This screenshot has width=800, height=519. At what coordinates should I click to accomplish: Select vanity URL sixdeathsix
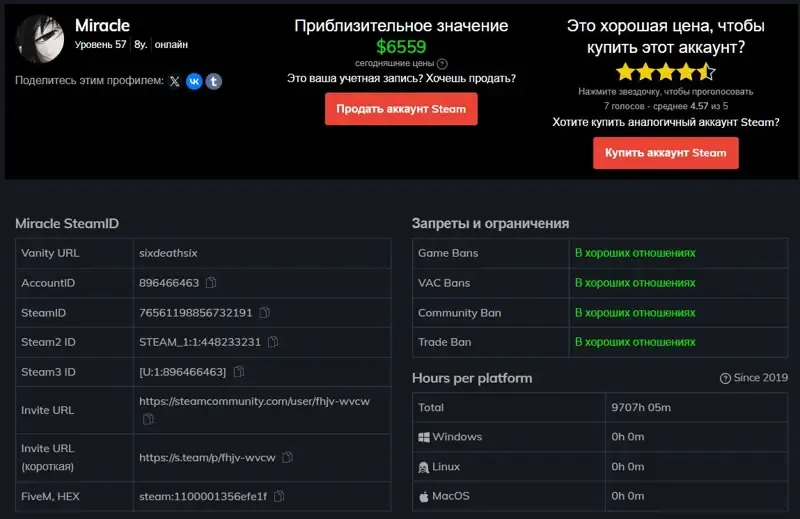point(168,253)
